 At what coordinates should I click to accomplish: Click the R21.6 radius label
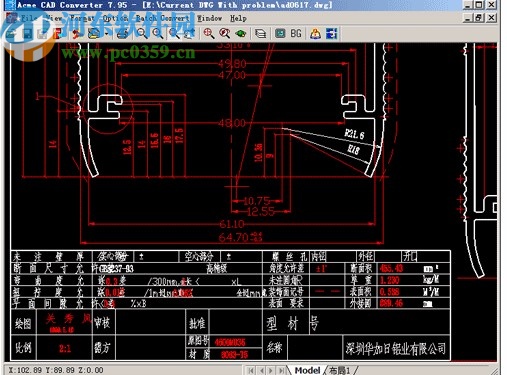click(354, 134)
